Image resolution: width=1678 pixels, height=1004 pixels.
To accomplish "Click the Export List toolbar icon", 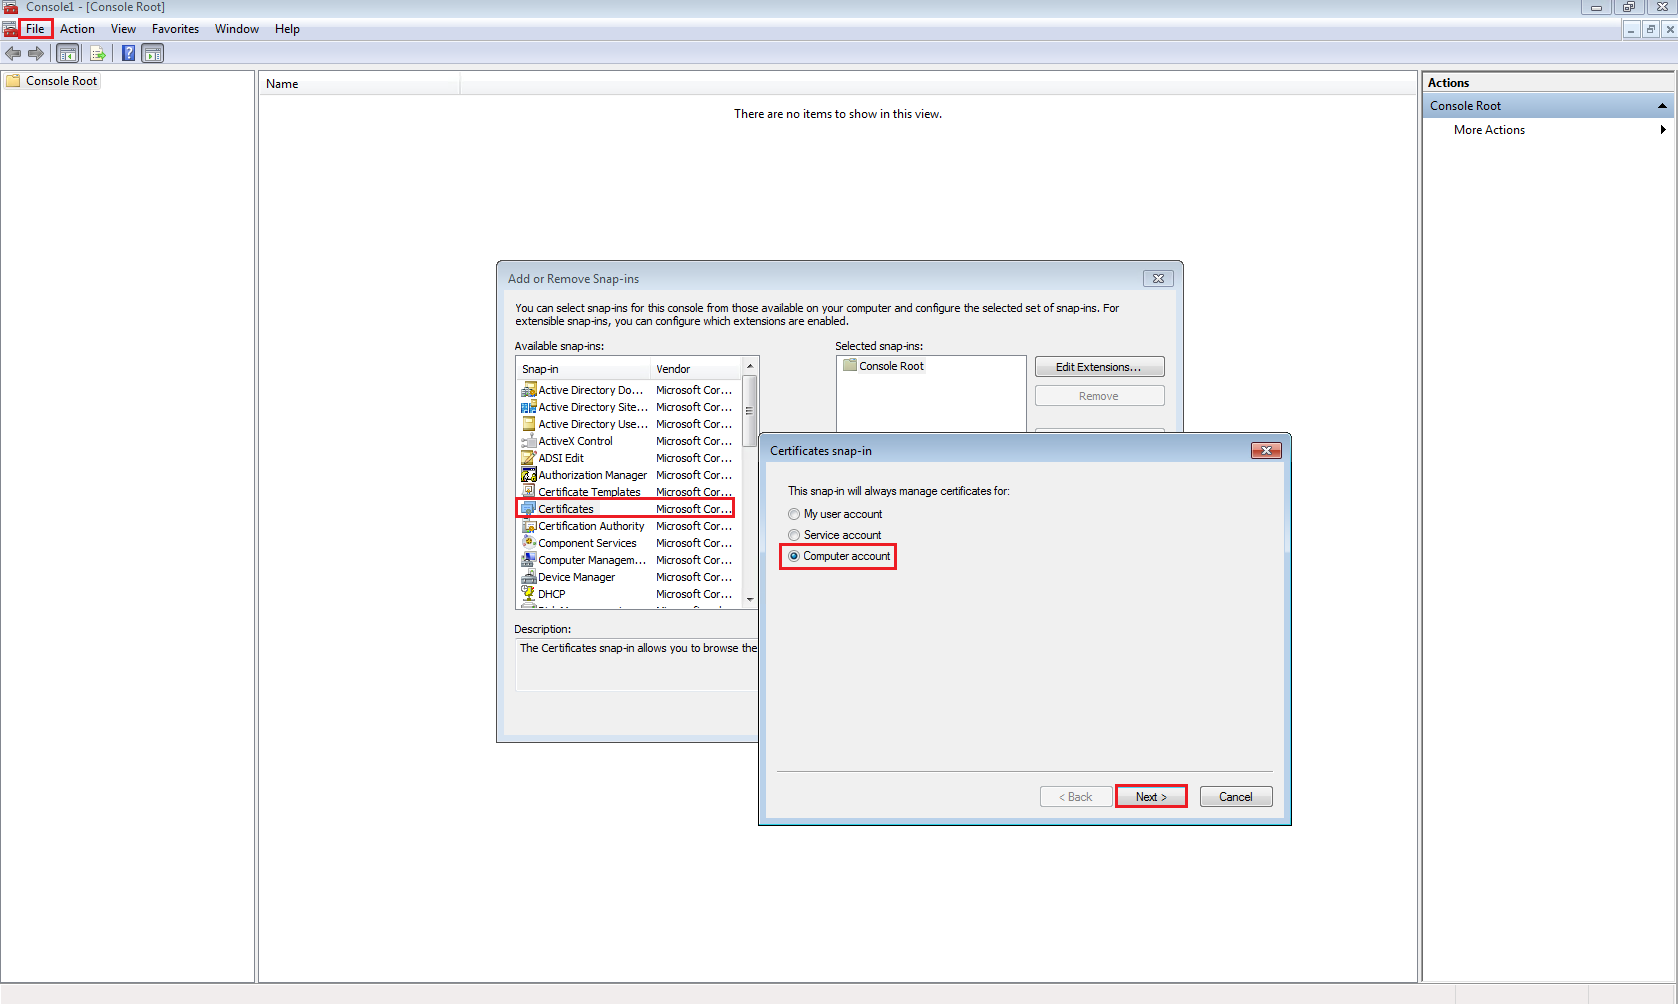I will (x=98, y=54).
